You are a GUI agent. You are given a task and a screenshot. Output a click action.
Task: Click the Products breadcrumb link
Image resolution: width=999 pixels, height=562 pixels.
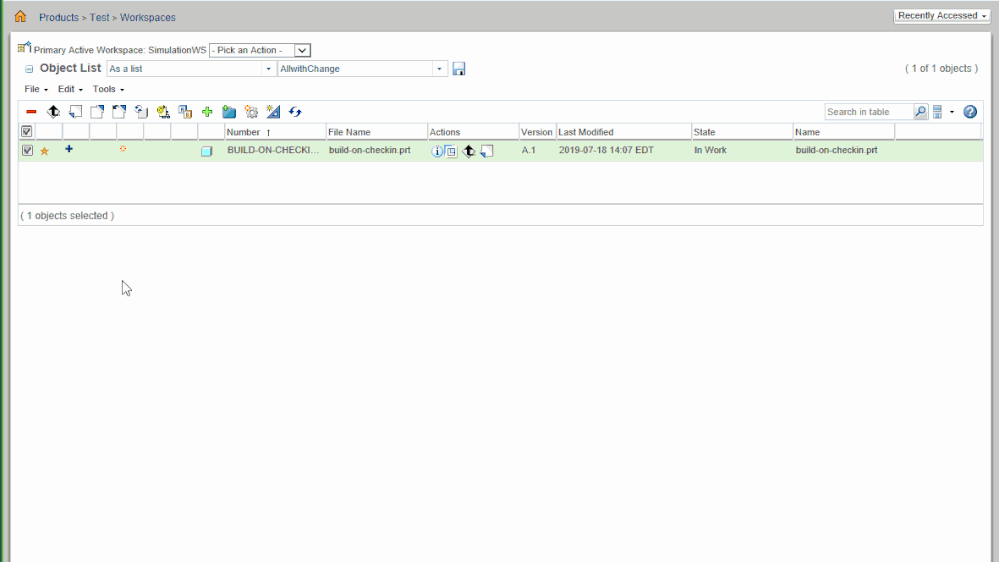59,17
